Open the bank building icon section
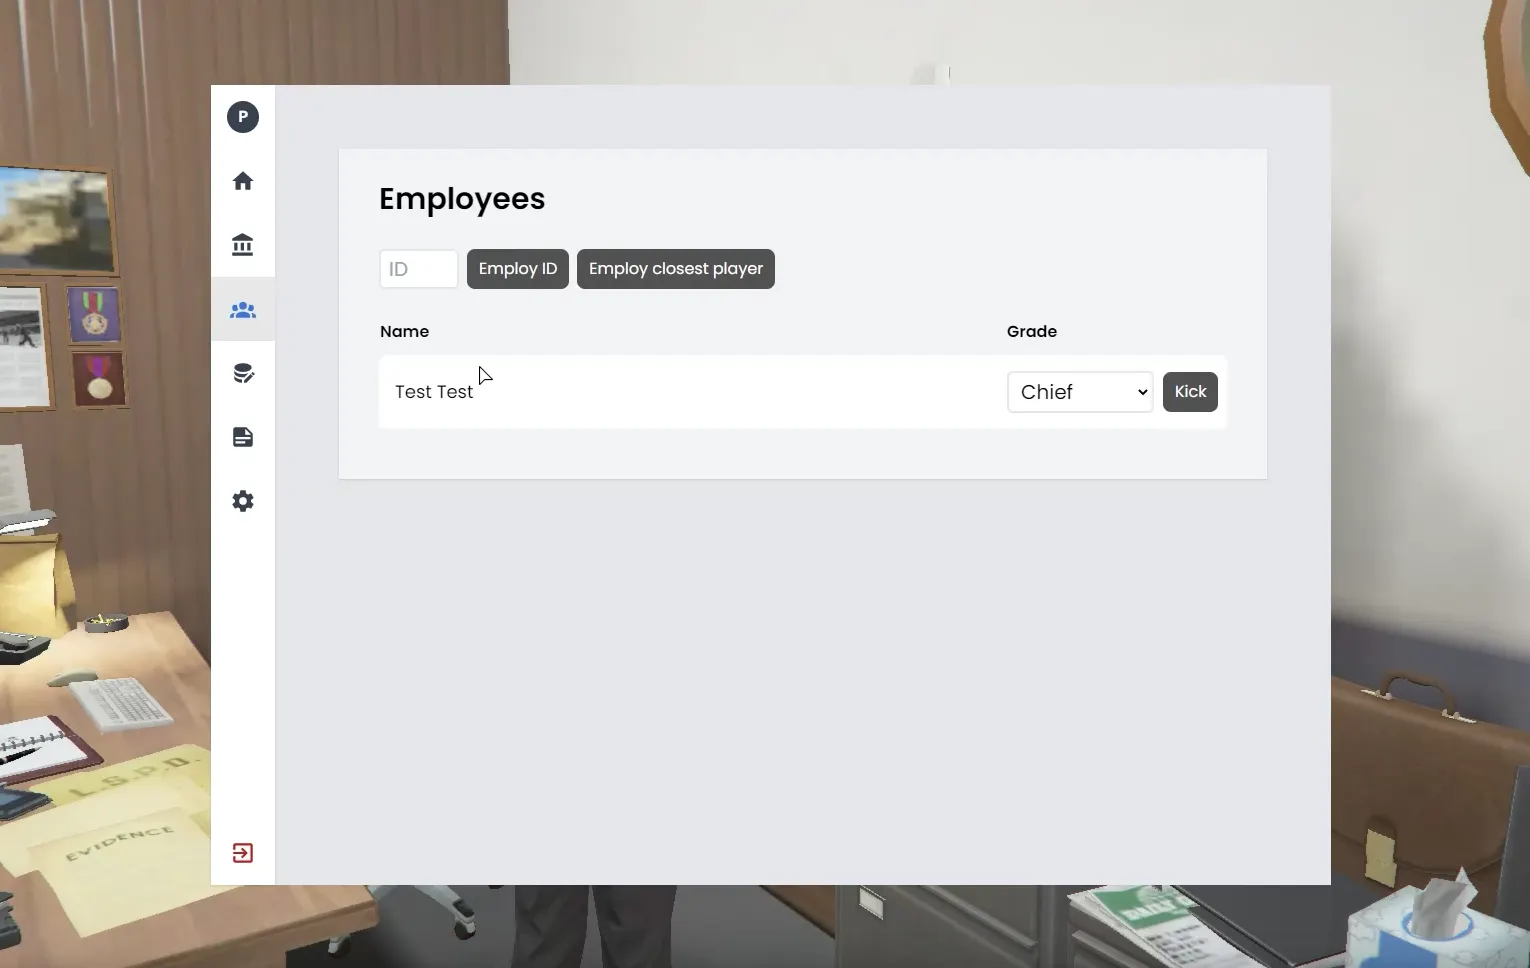Image resolution: width=1530 pixels, height=968 pixels. (243, 245)
